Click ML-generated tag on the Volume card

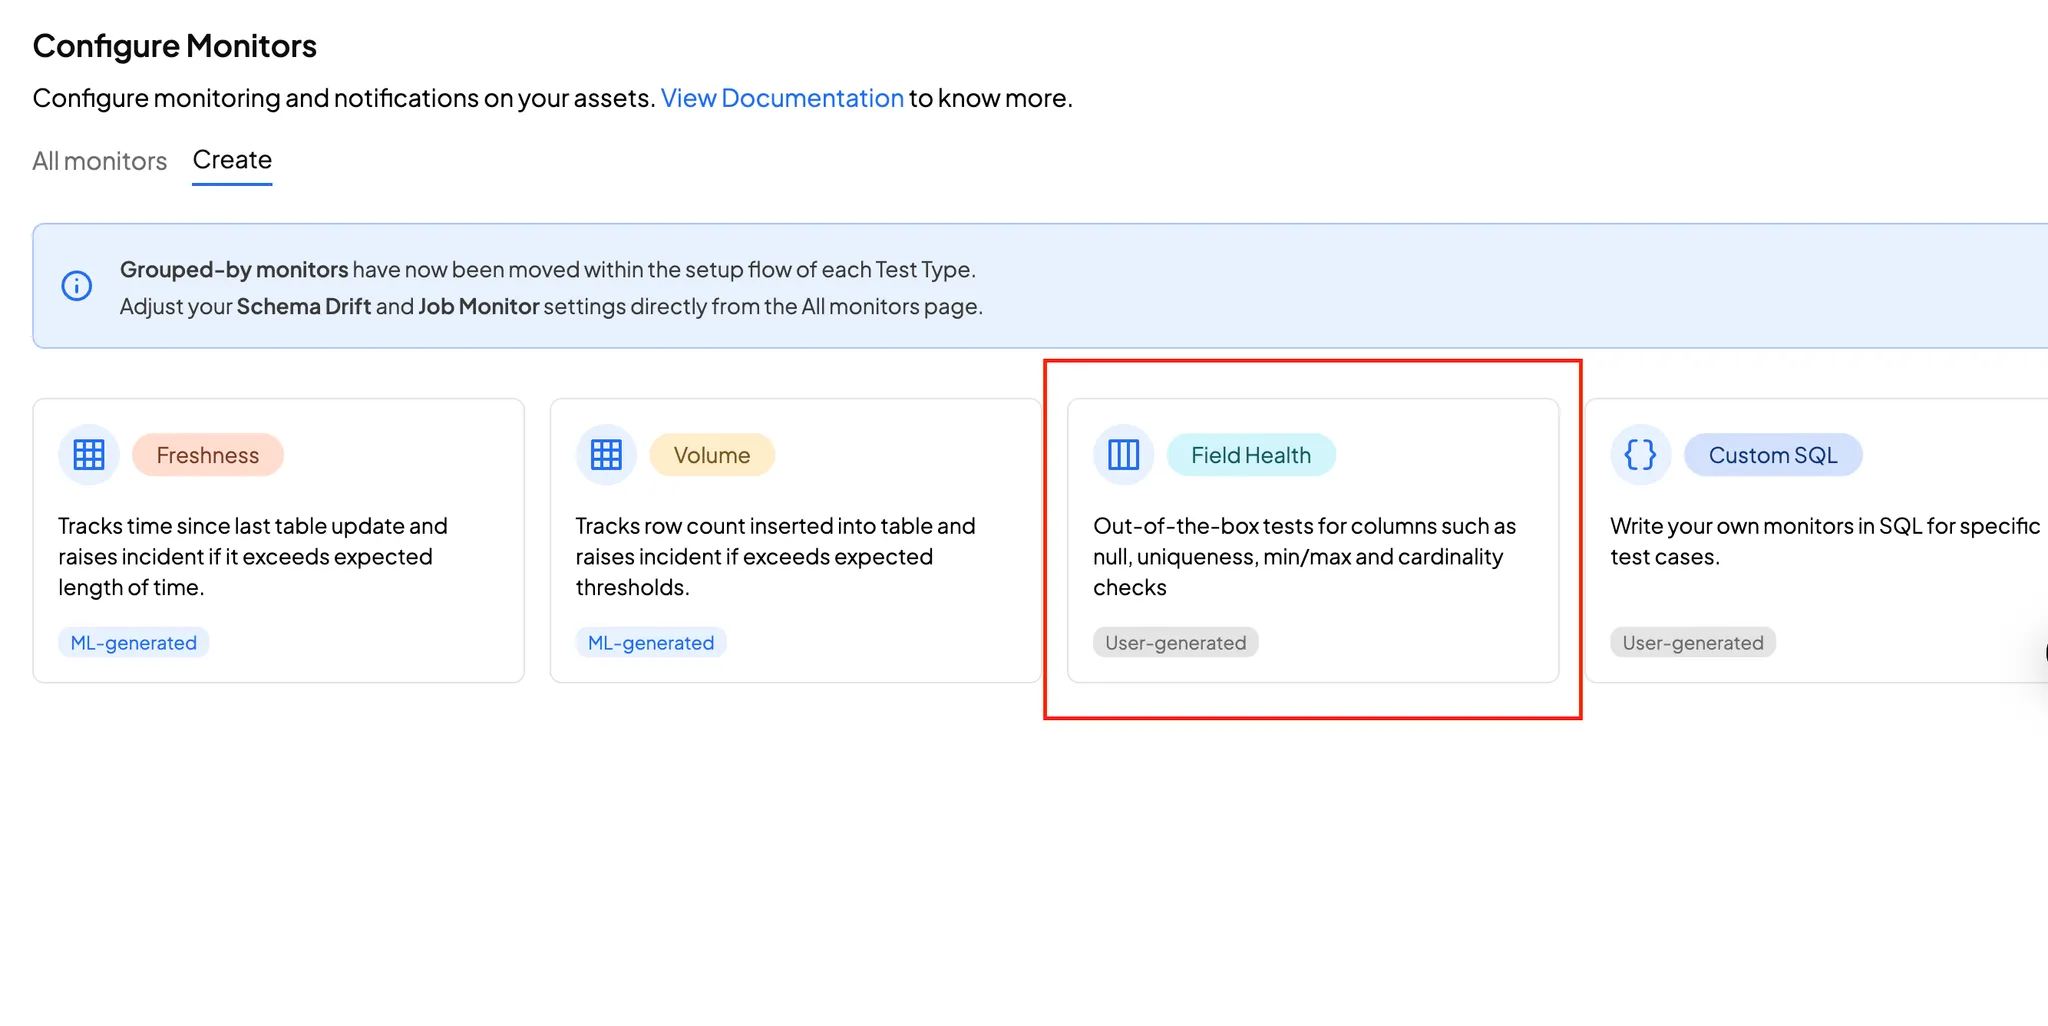pyautogui.click(x=651, y=643)
